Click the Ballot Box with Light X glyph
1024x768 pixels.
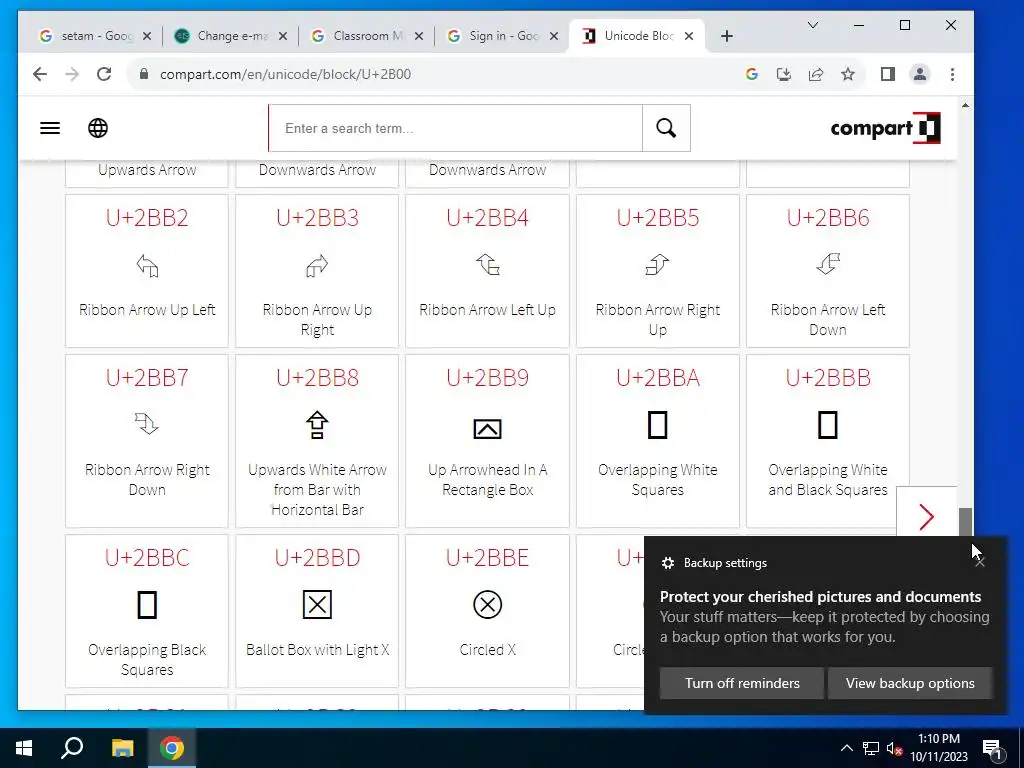(x=317, y=605)
